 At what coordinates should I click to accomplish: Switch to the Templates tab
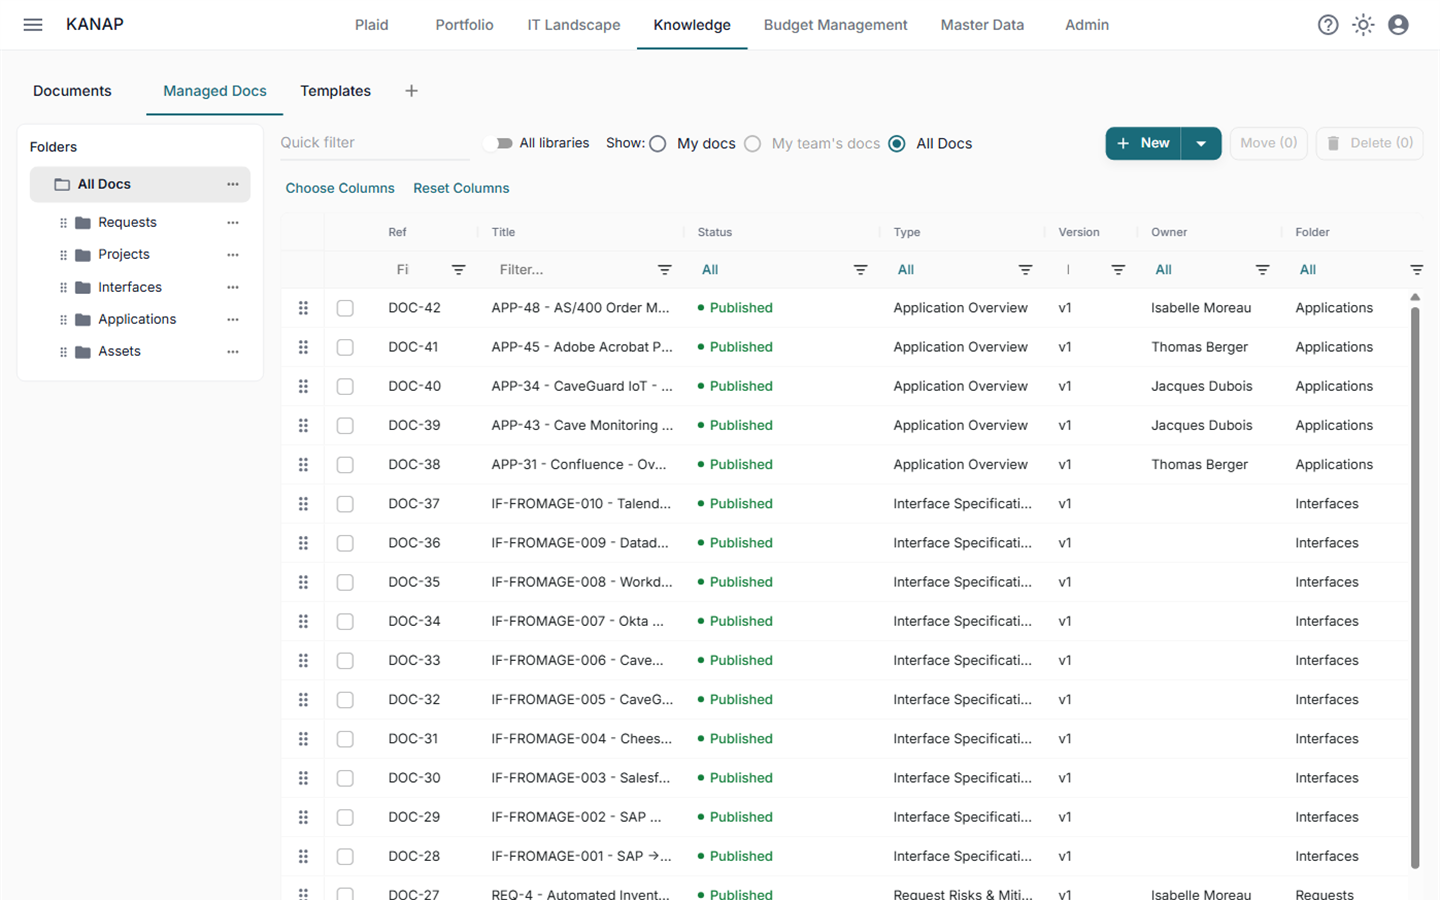(x=335, y=91)
